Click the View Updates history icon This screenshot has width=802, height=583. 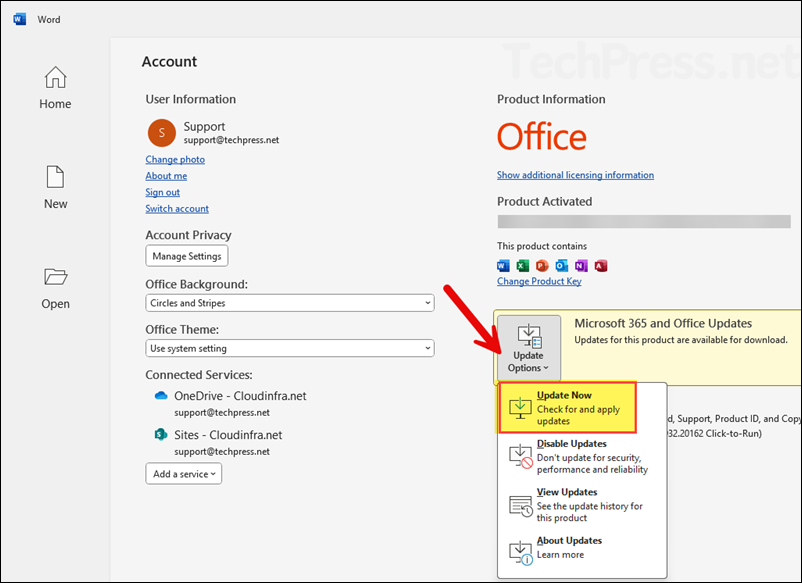(521, 505)
